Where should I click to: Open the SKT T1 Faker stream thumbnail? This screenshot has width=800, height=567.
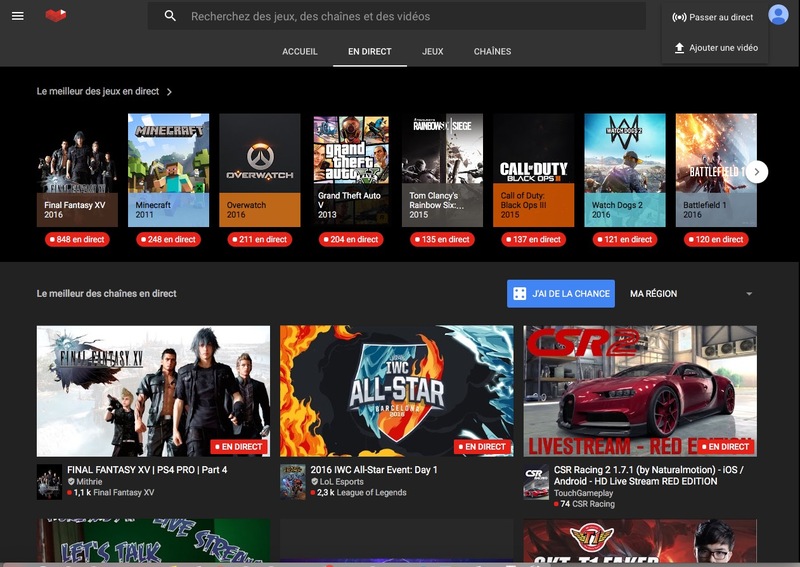pos(640,541)
